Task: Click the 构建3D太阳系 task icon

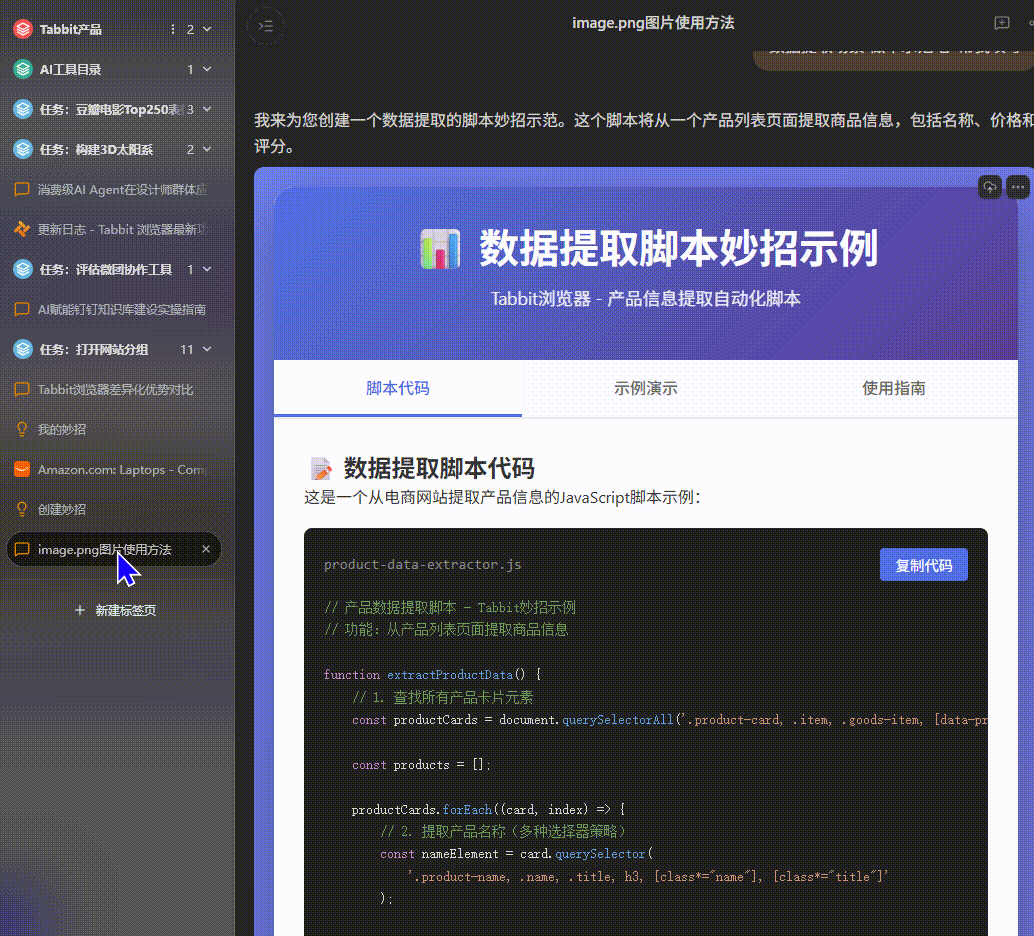Action: pyautogui.click(x=23, y=149)
